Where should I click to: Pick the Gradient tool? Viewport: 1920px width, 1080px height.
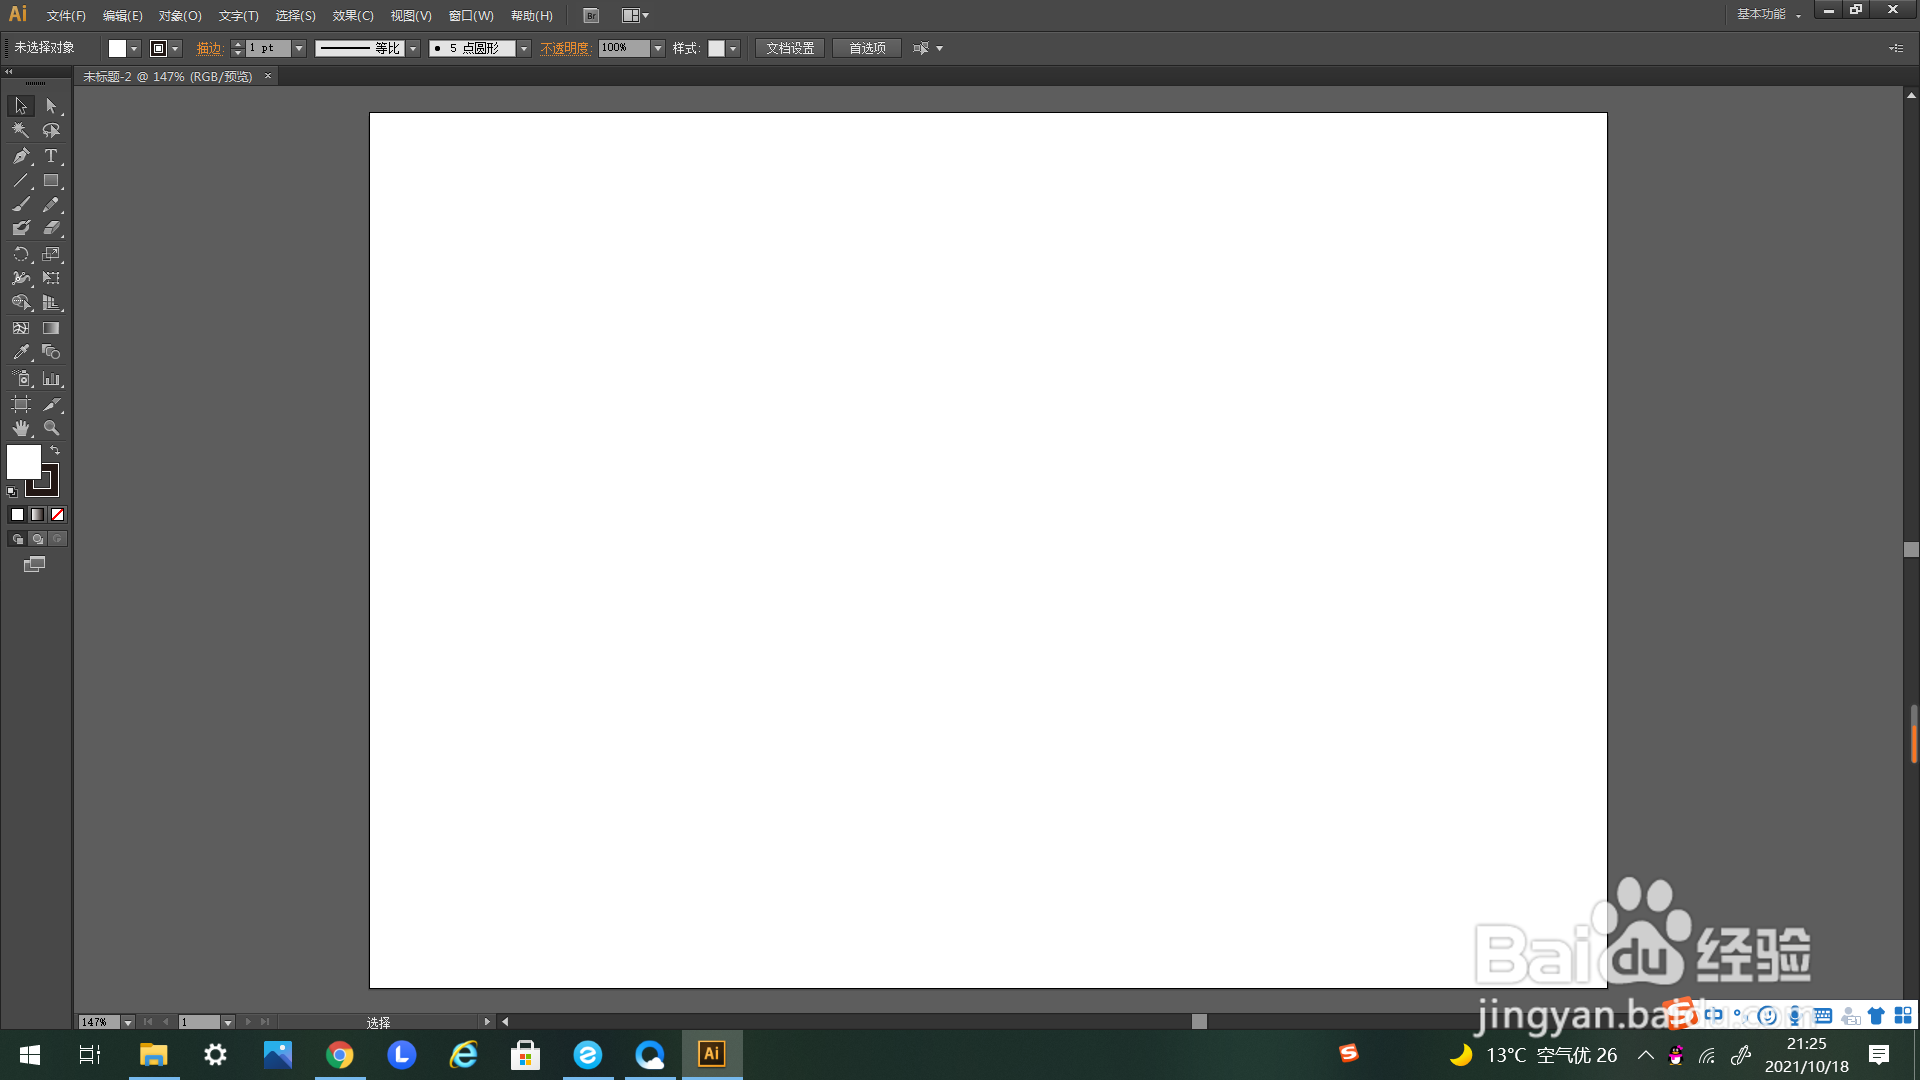click(51, 328)
